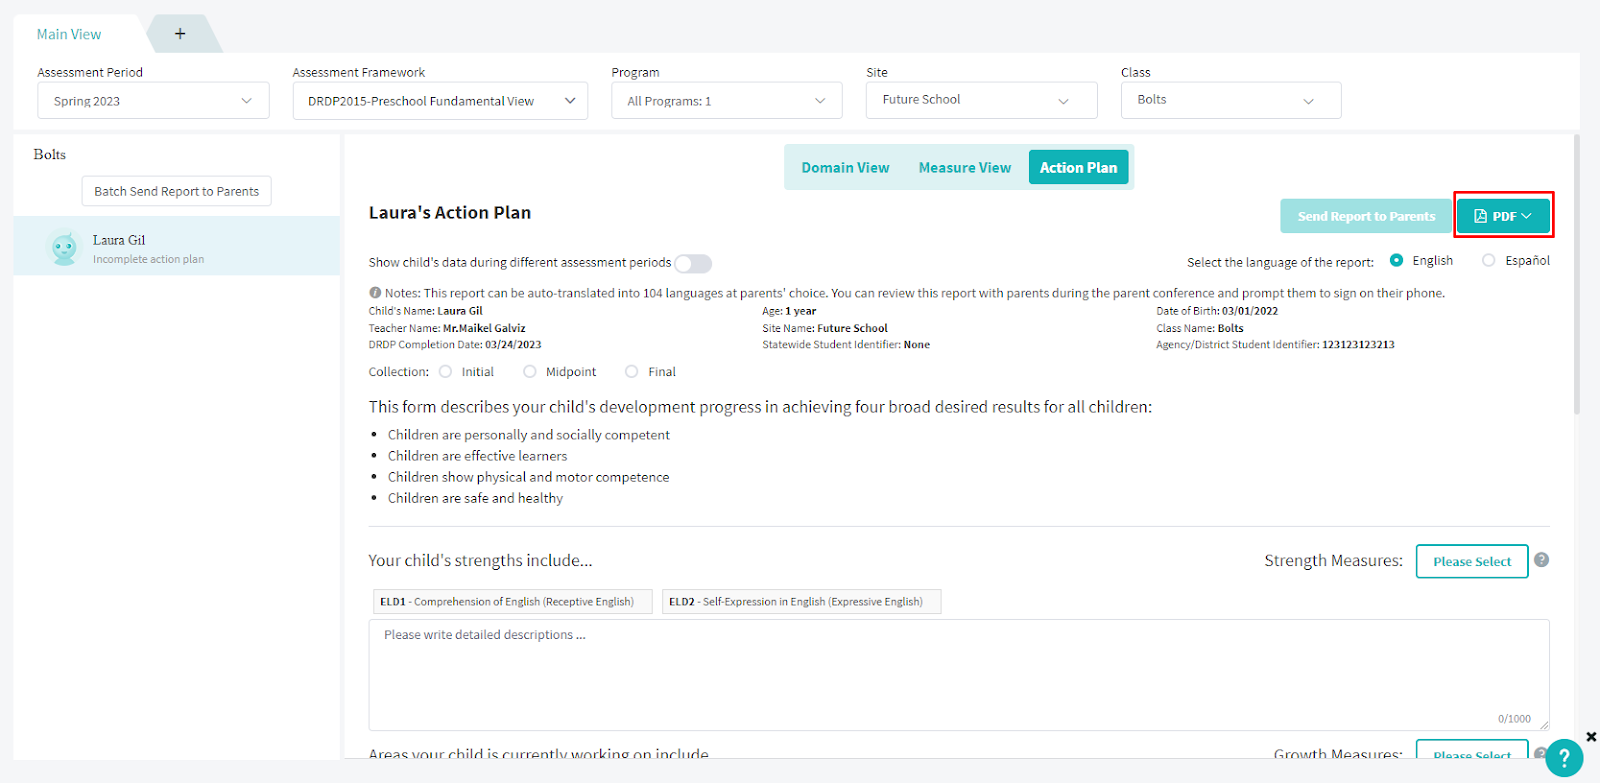Click the help question mark bubble
This screenshot has width=1600, height=783.
[x=1563, y=759]
